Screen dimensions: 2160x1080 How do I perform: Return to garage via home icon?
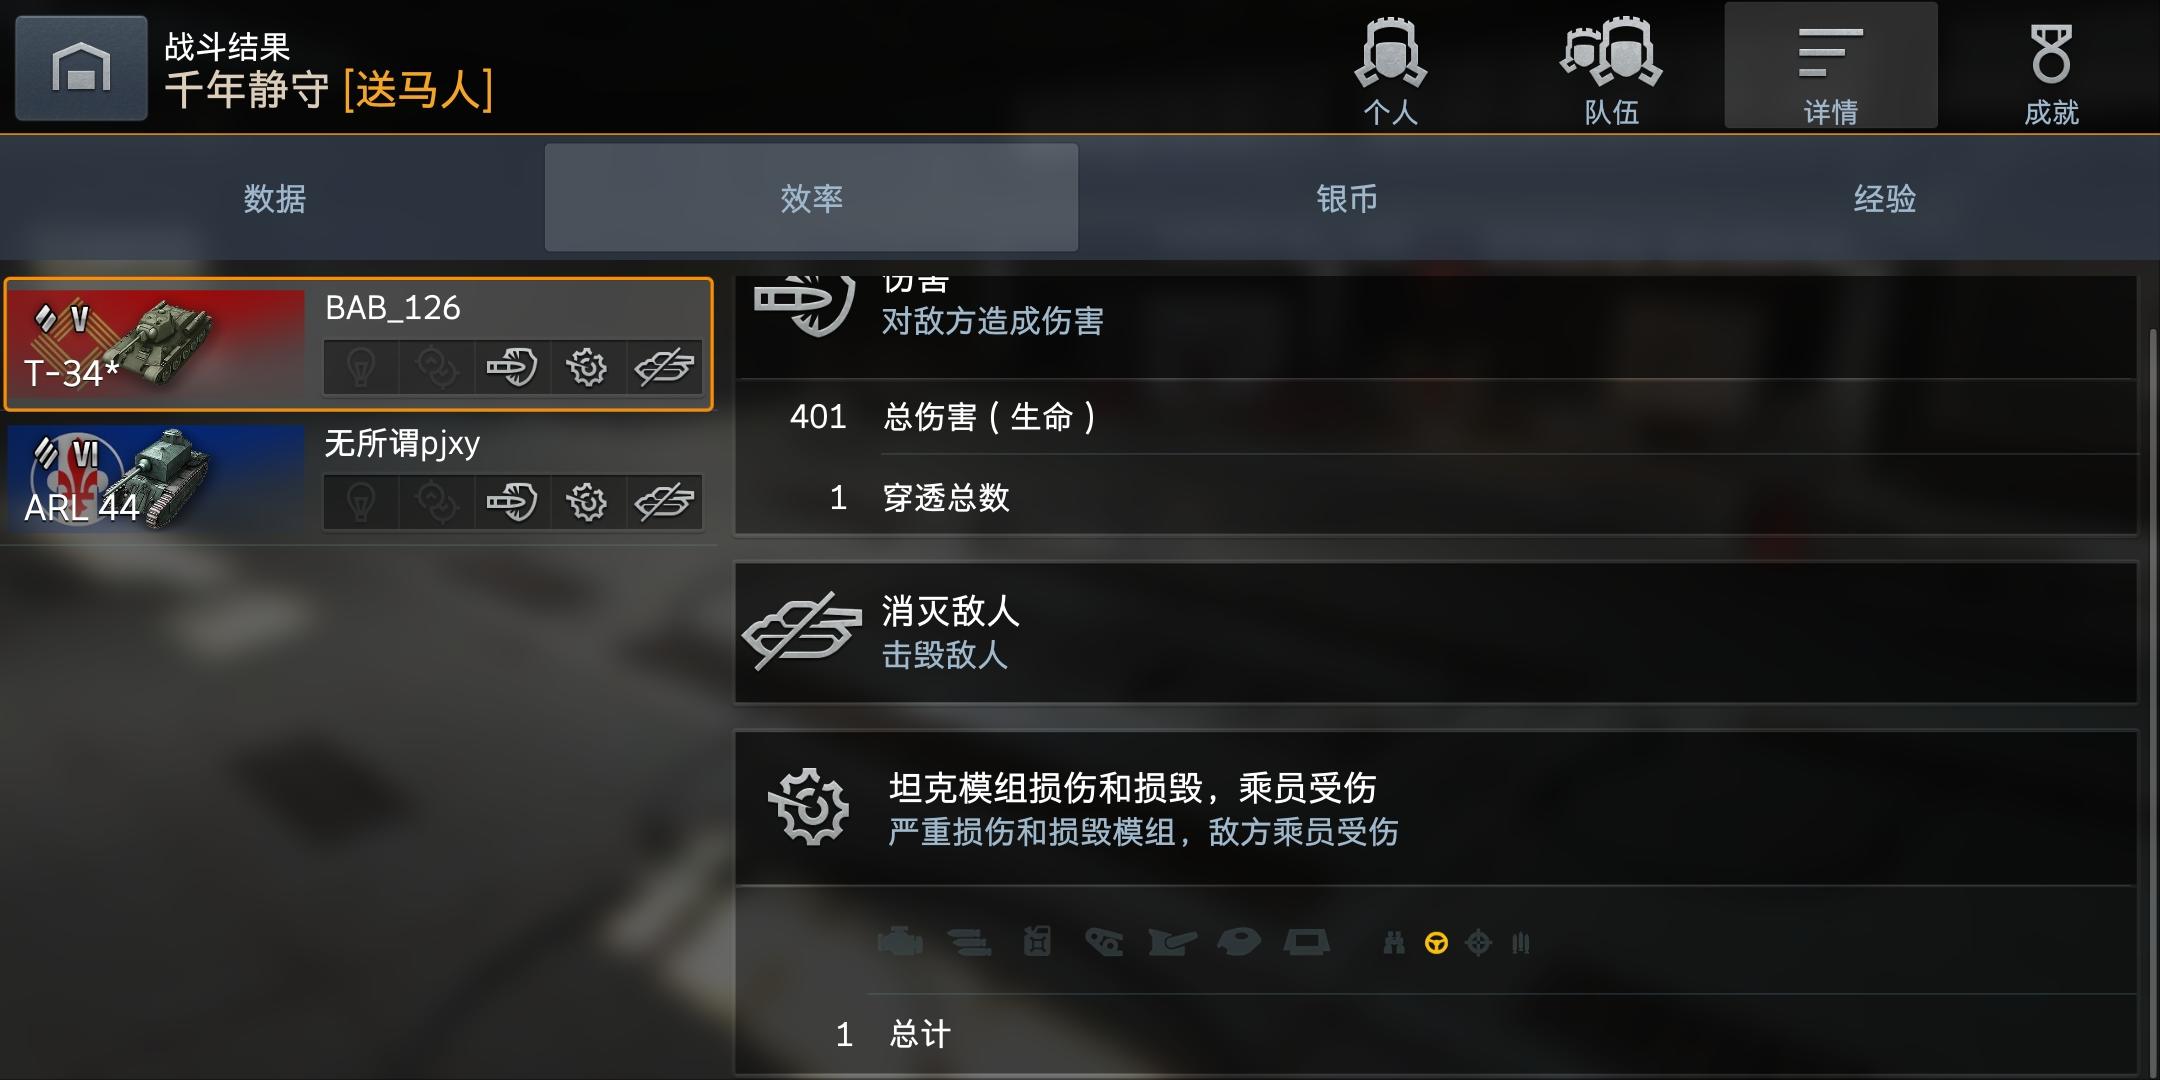click(81, 68)
